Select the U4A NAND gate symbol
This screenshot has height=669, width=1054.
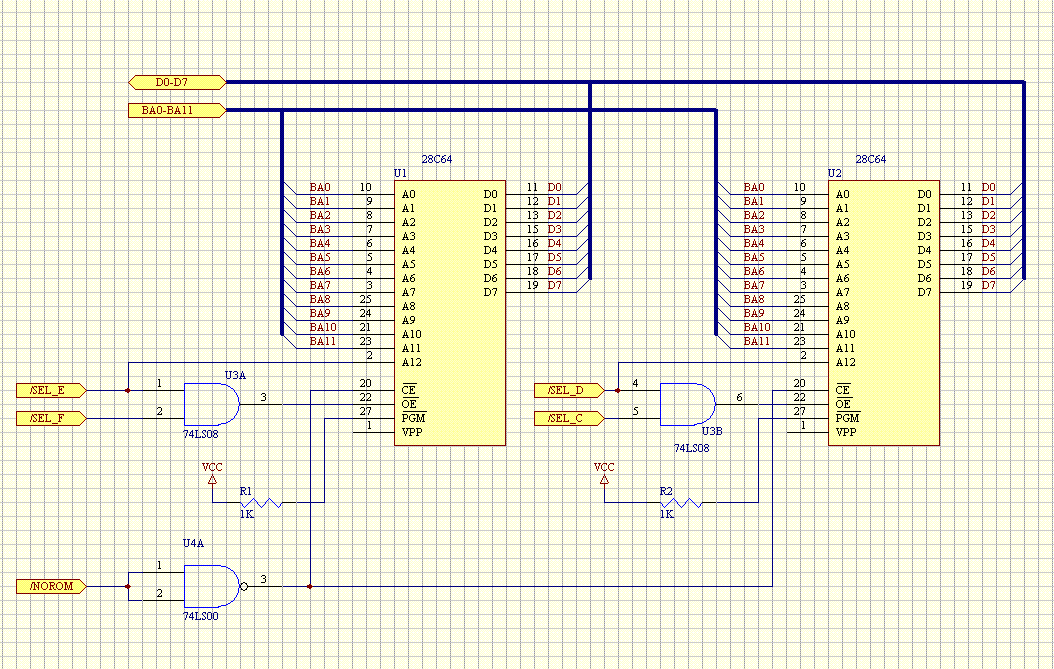(x=216, y=586)
